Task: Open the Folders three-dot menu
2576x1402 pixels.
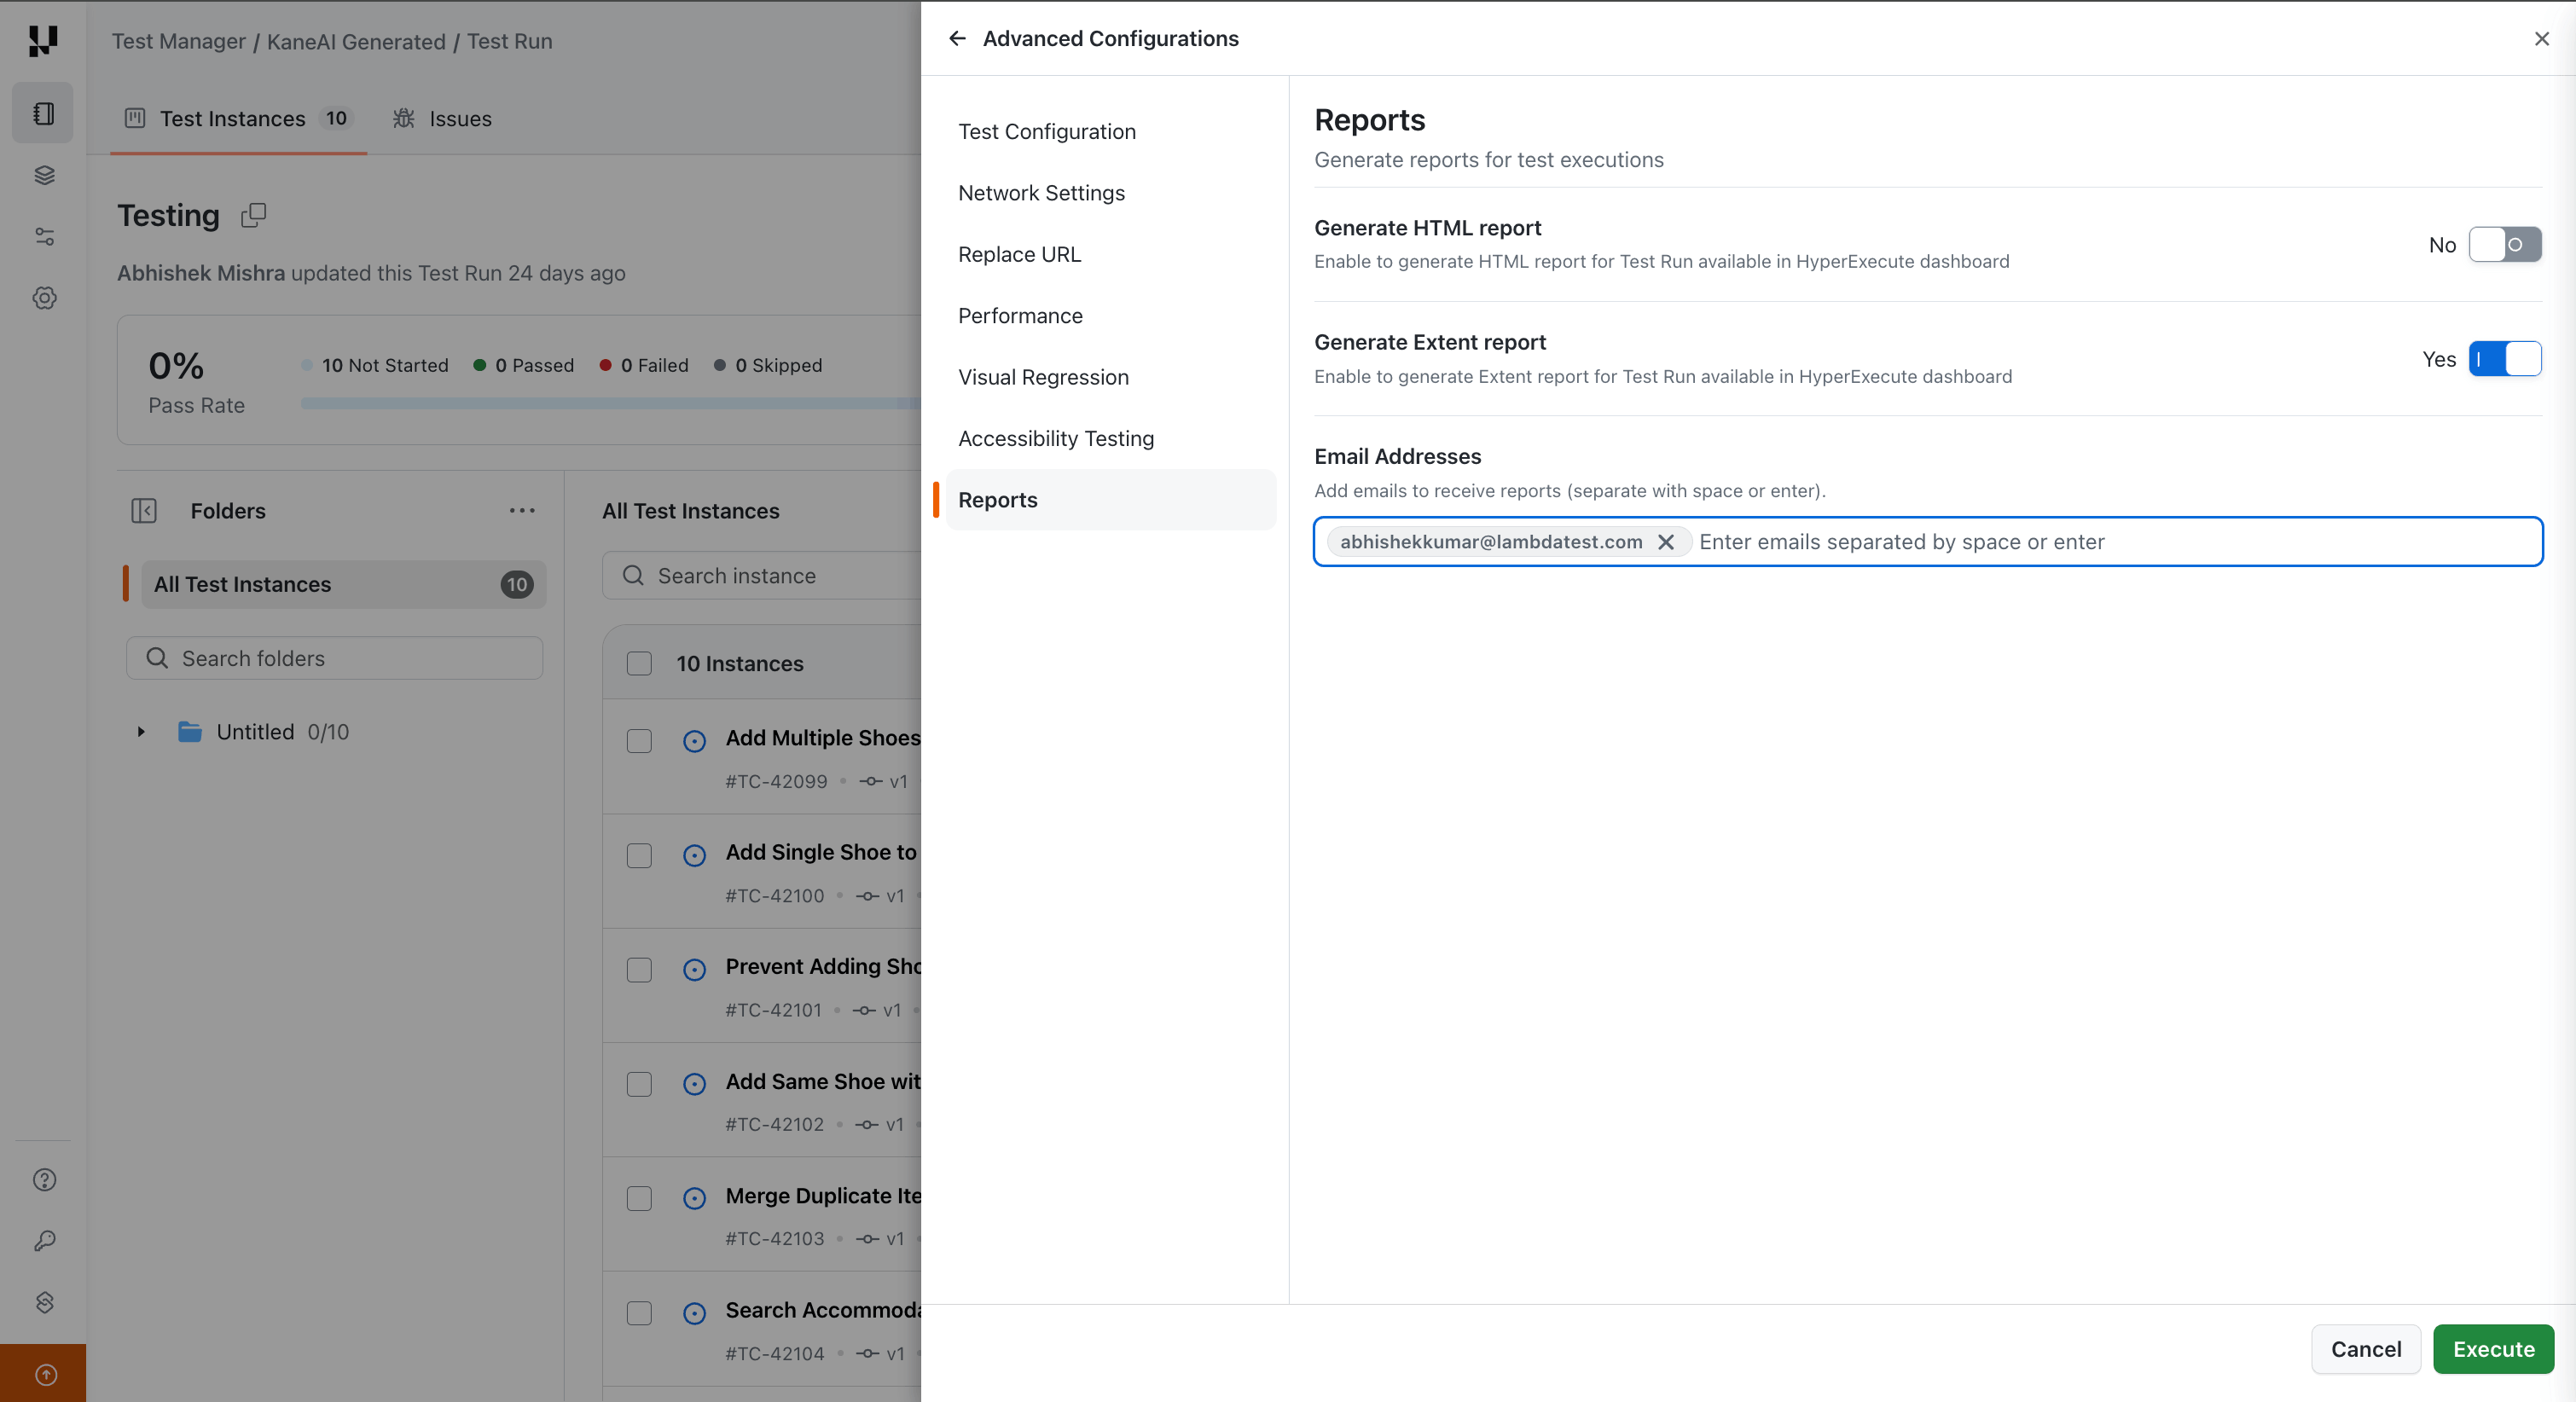Action: point(522,511)
